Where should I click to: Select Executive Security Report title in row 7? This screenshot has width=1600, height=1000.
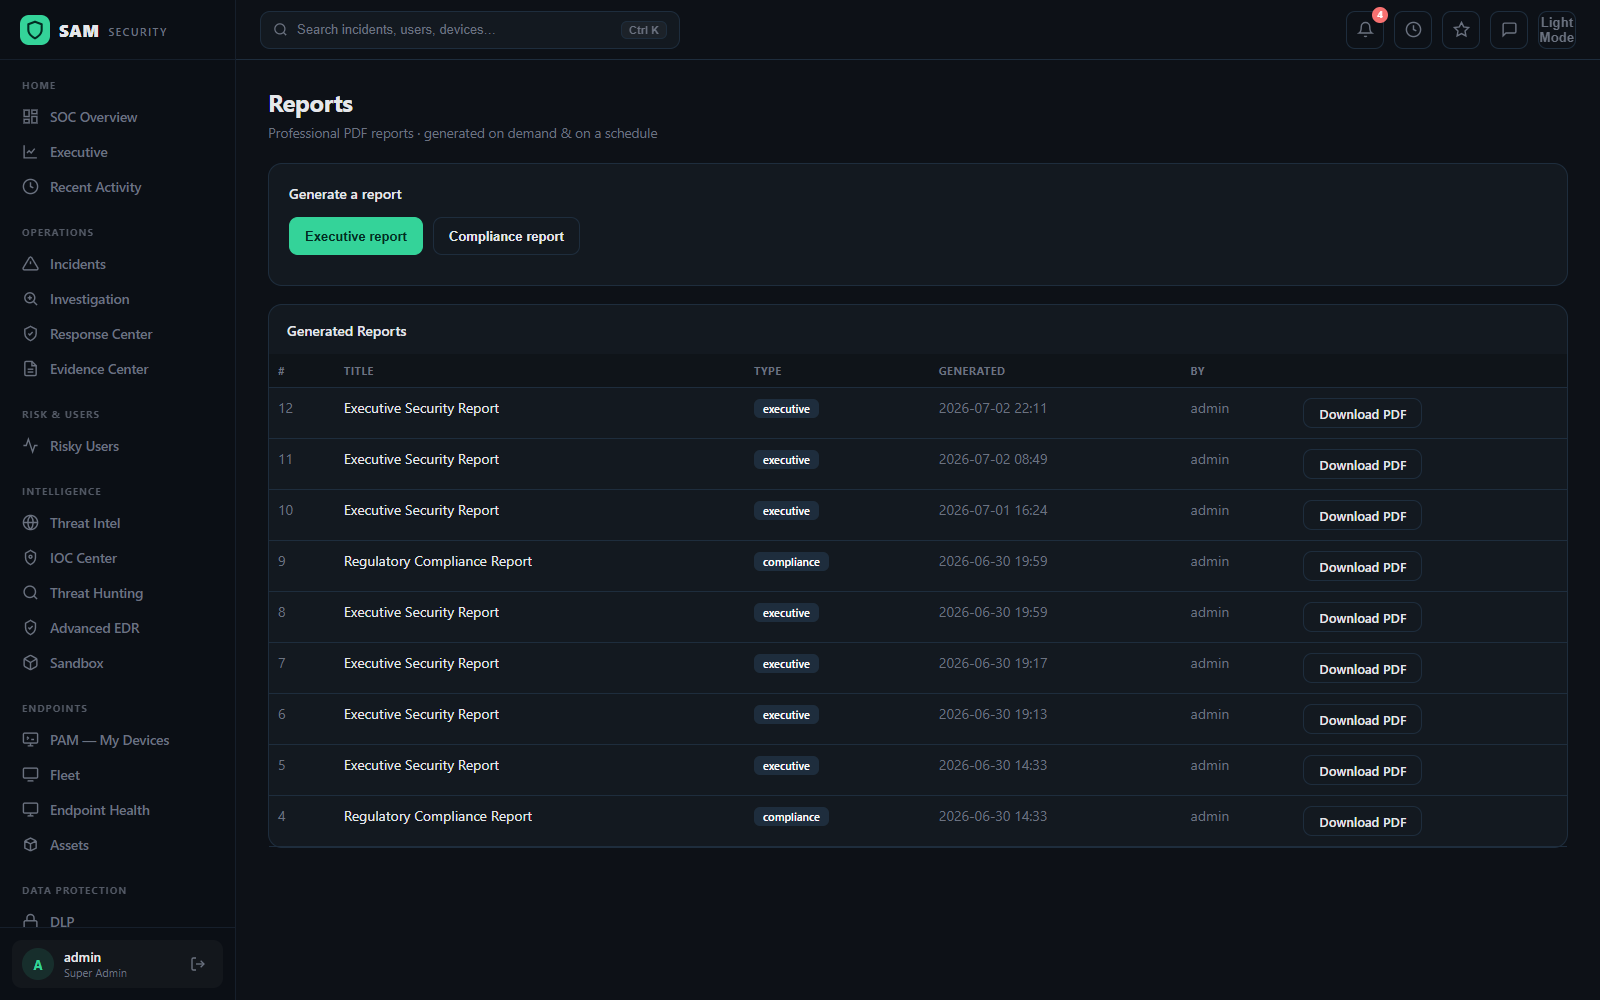click(x=421, y=663)
